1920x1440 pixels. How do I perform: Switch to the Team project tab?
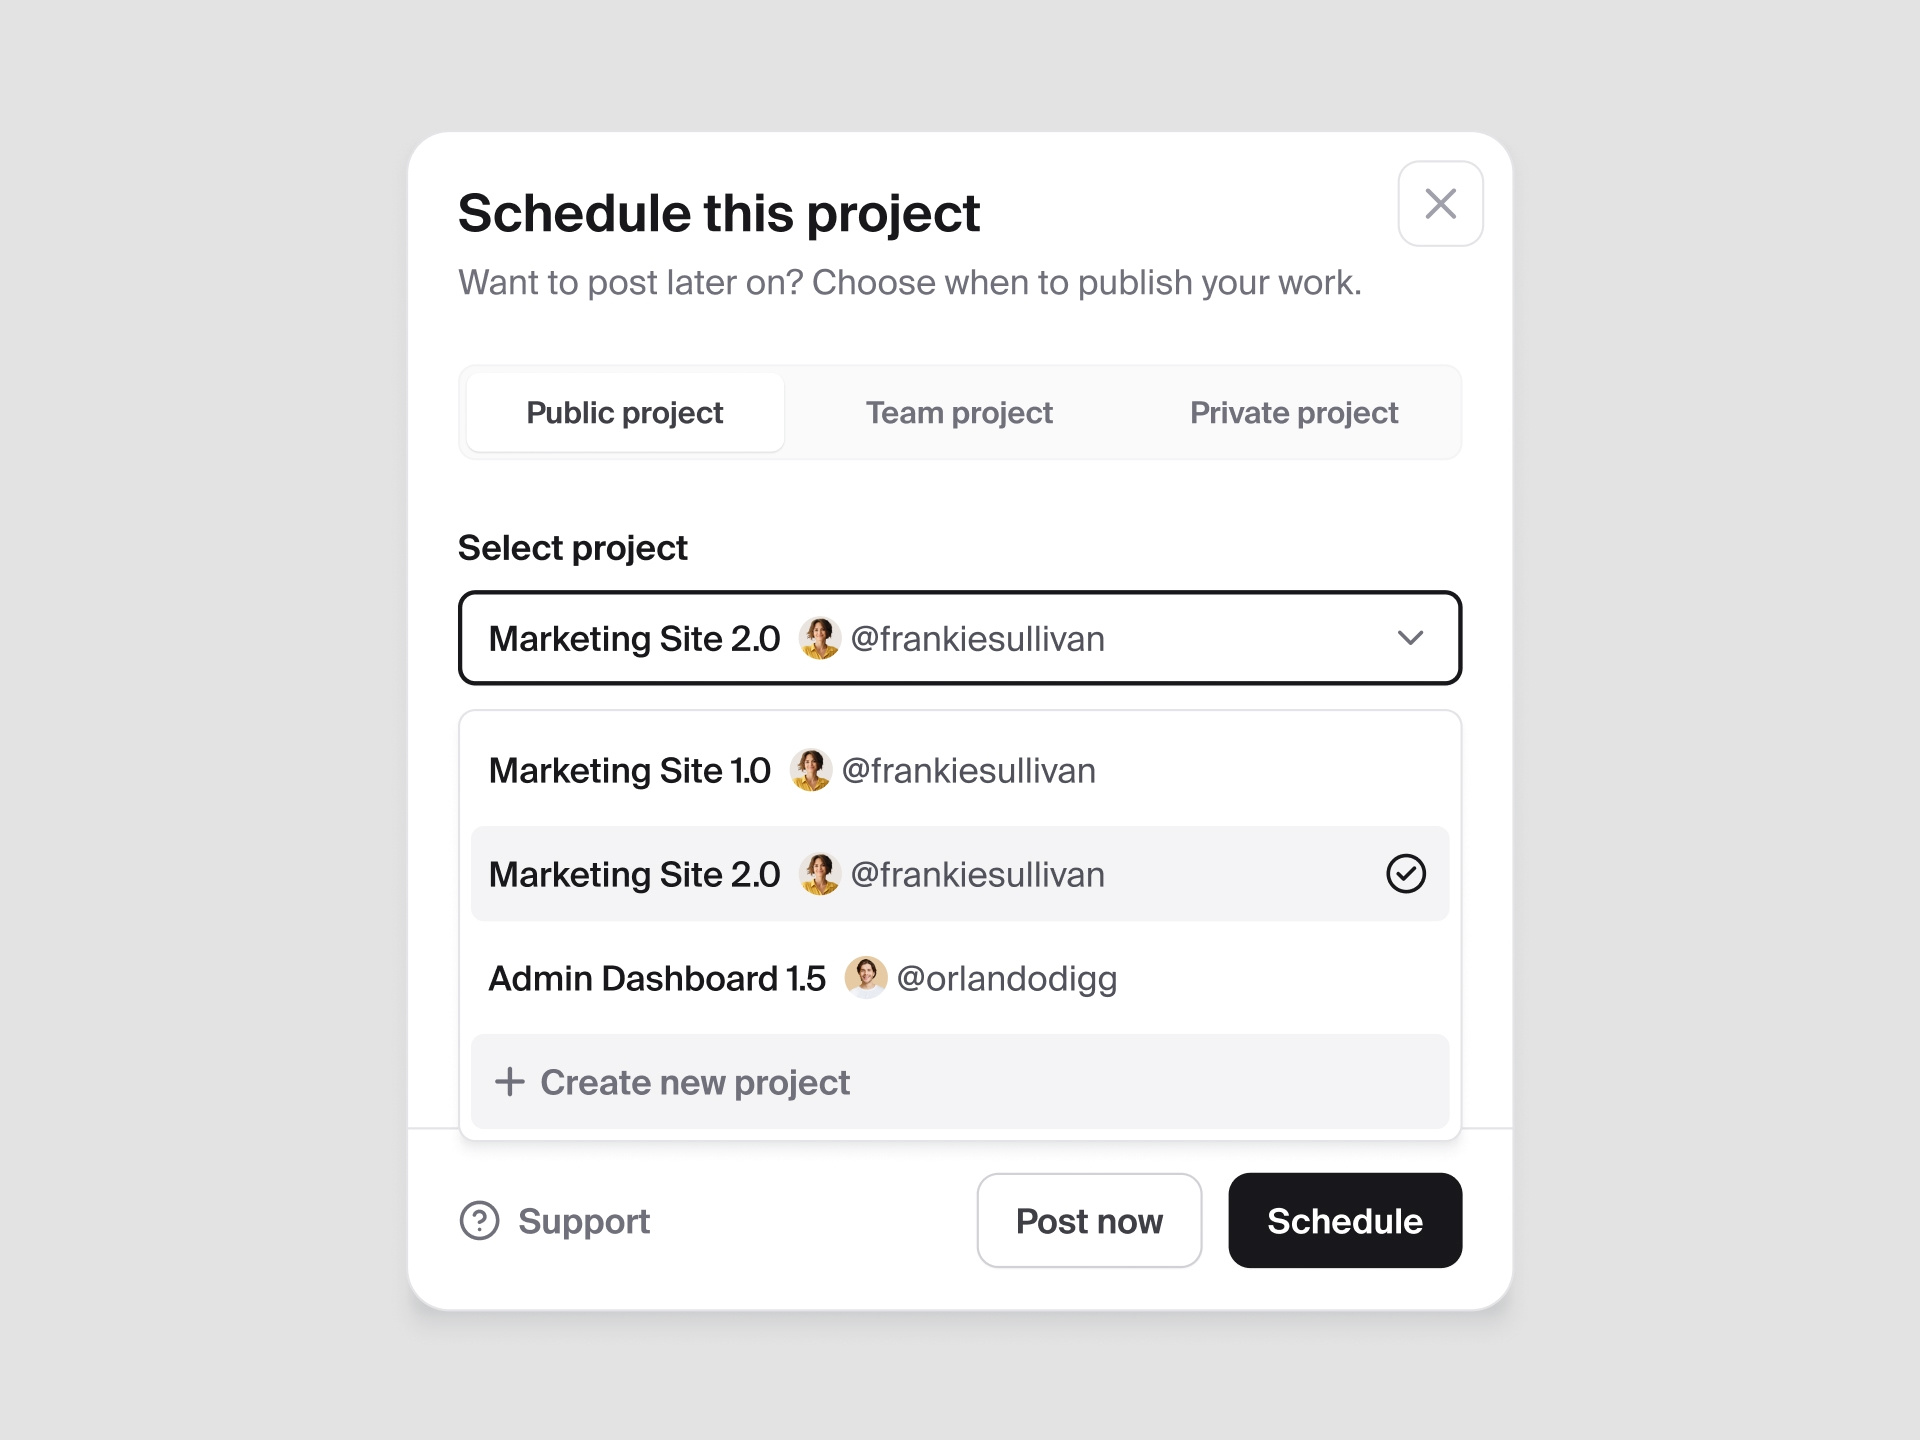pos(959,412)
